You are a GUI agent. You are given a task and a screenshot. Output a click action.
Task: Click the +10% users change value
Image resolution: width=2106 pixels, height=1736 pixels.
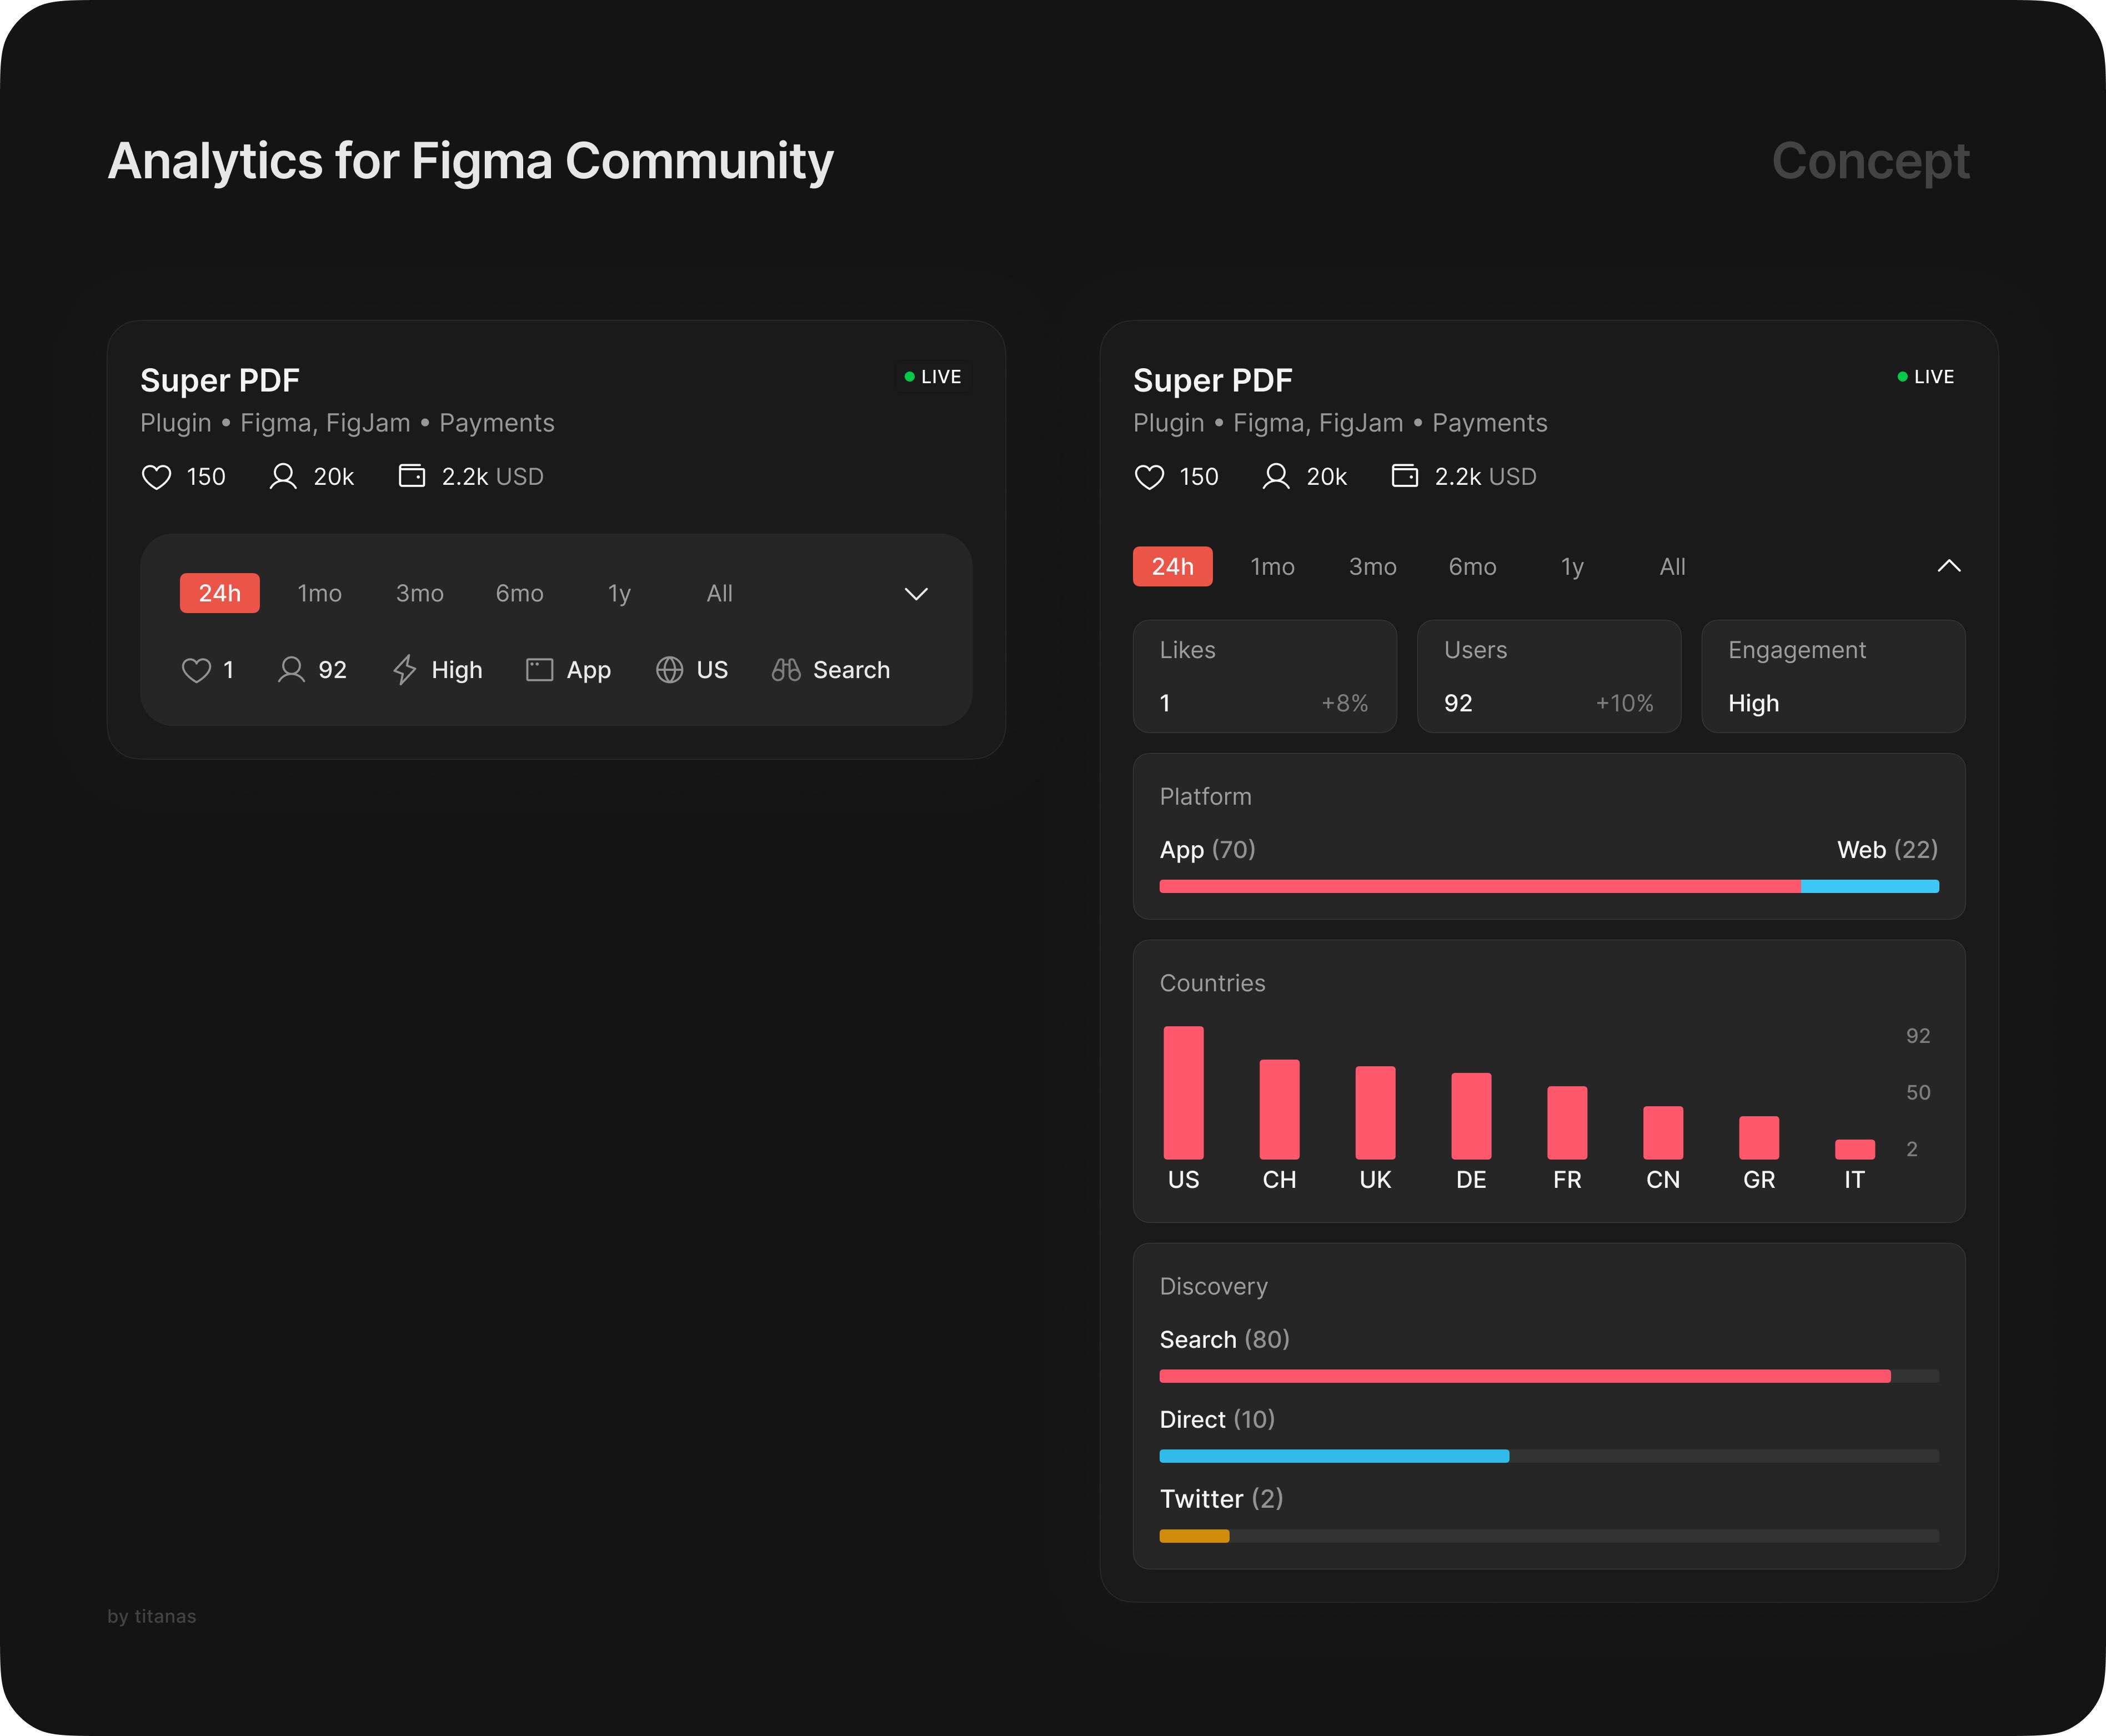coord(1624,703)
